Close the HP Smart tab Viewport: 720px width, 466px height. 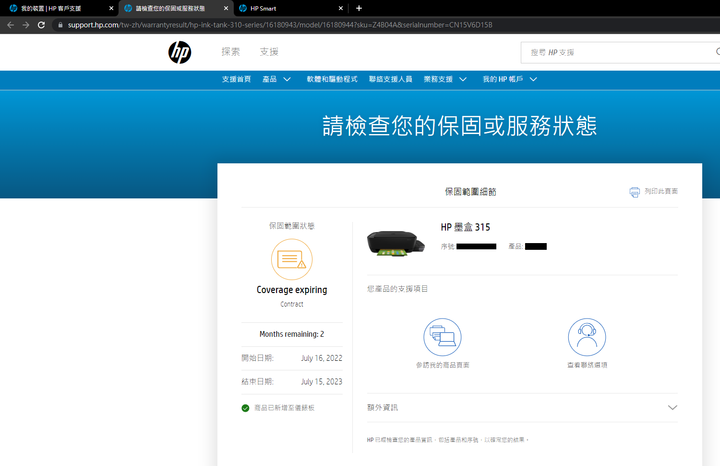[x=341, y=8]
